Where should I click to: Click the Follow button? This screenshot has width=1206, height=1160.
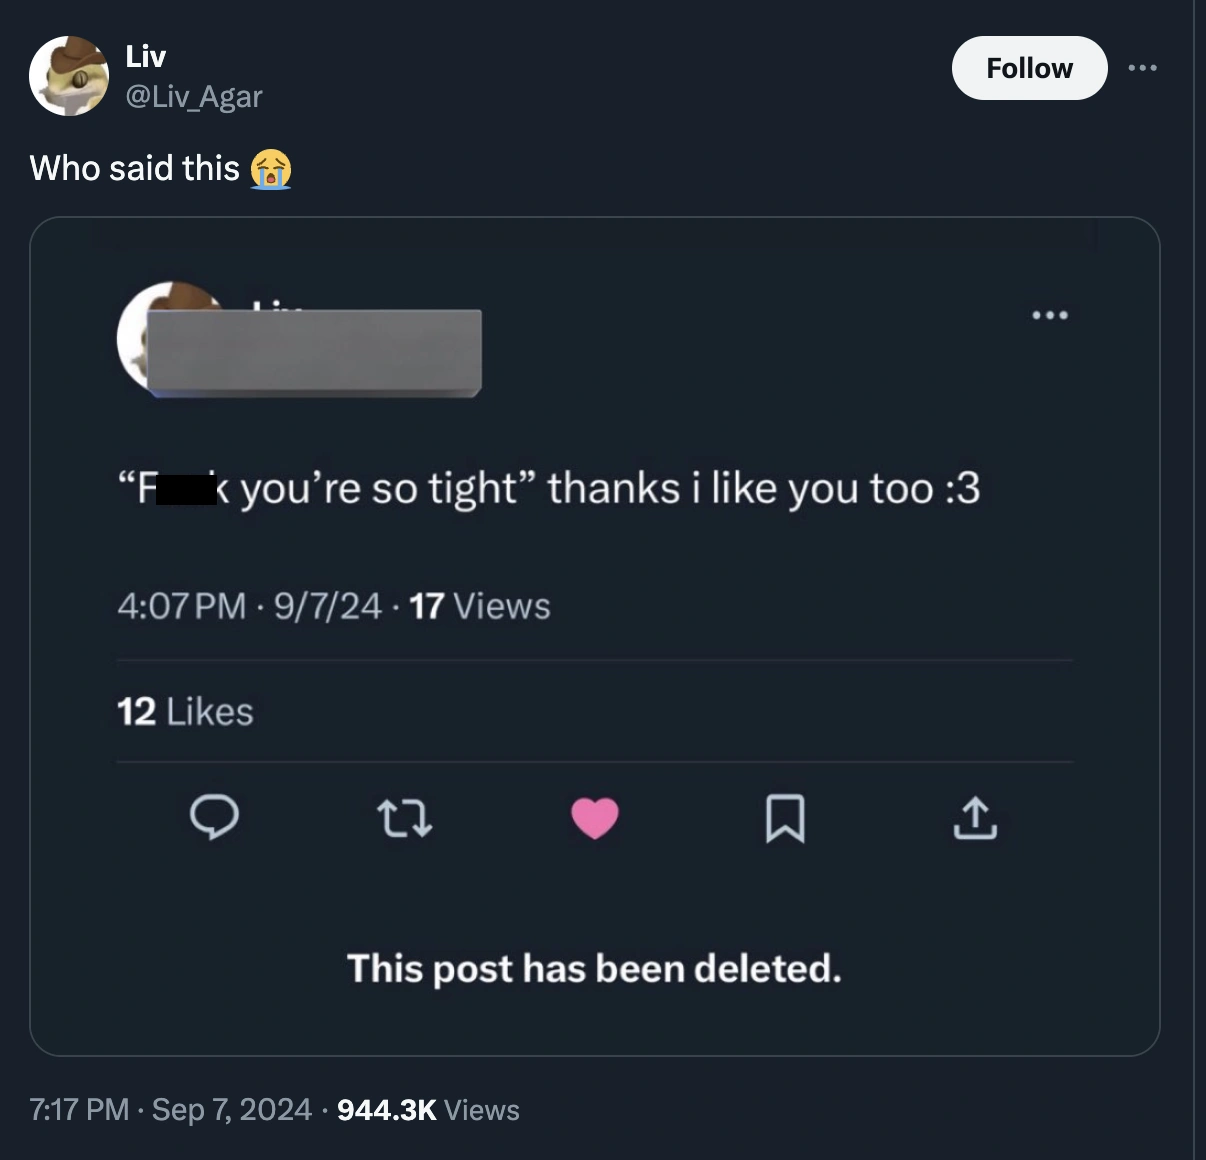pyautogui.click(x=1029, y=68)
